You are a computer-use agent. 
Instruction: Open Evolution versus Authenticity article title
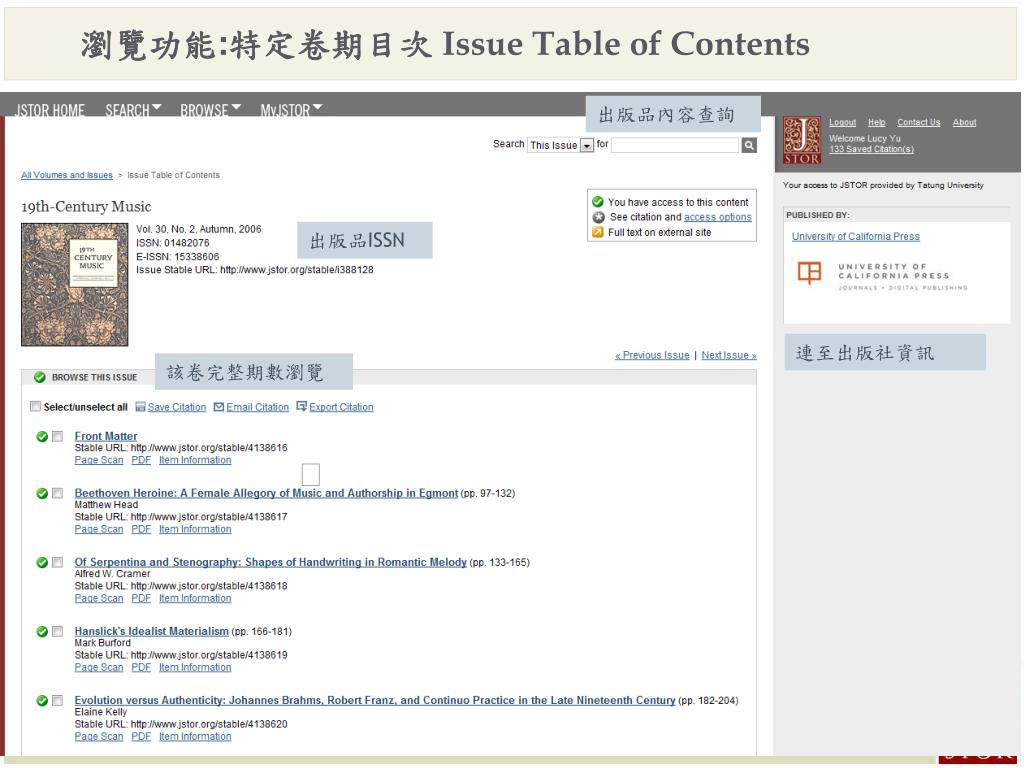375,701
